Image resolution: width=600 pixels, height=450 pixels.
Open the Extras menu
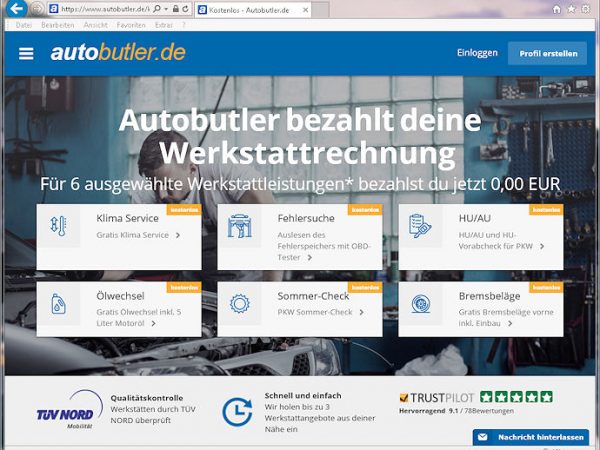(x=164, y=25)
